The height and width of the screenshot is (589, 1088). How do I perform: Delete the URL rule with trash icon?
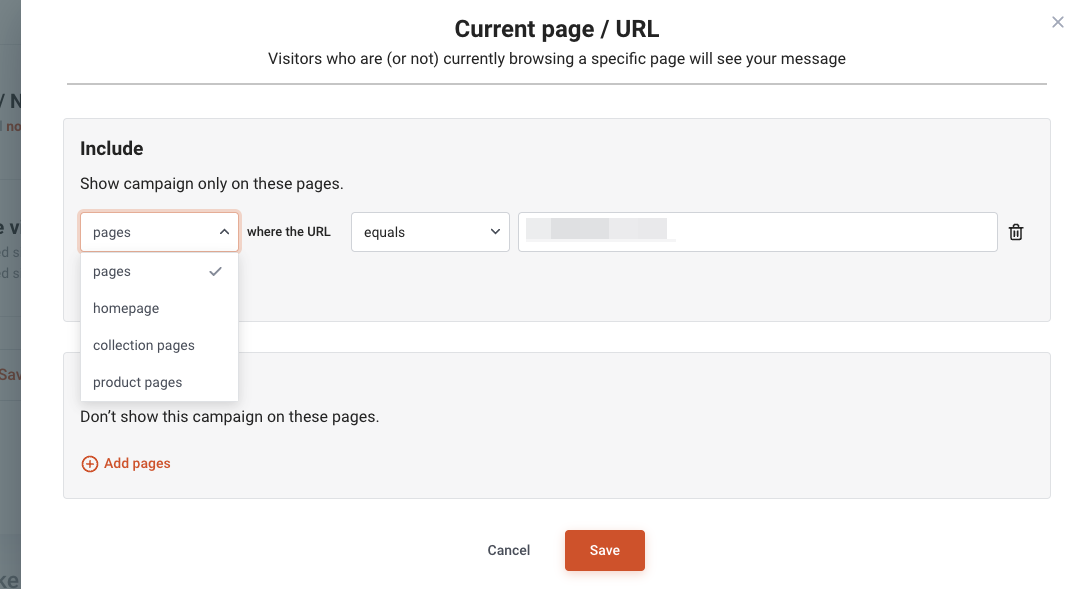(1016, 232)
